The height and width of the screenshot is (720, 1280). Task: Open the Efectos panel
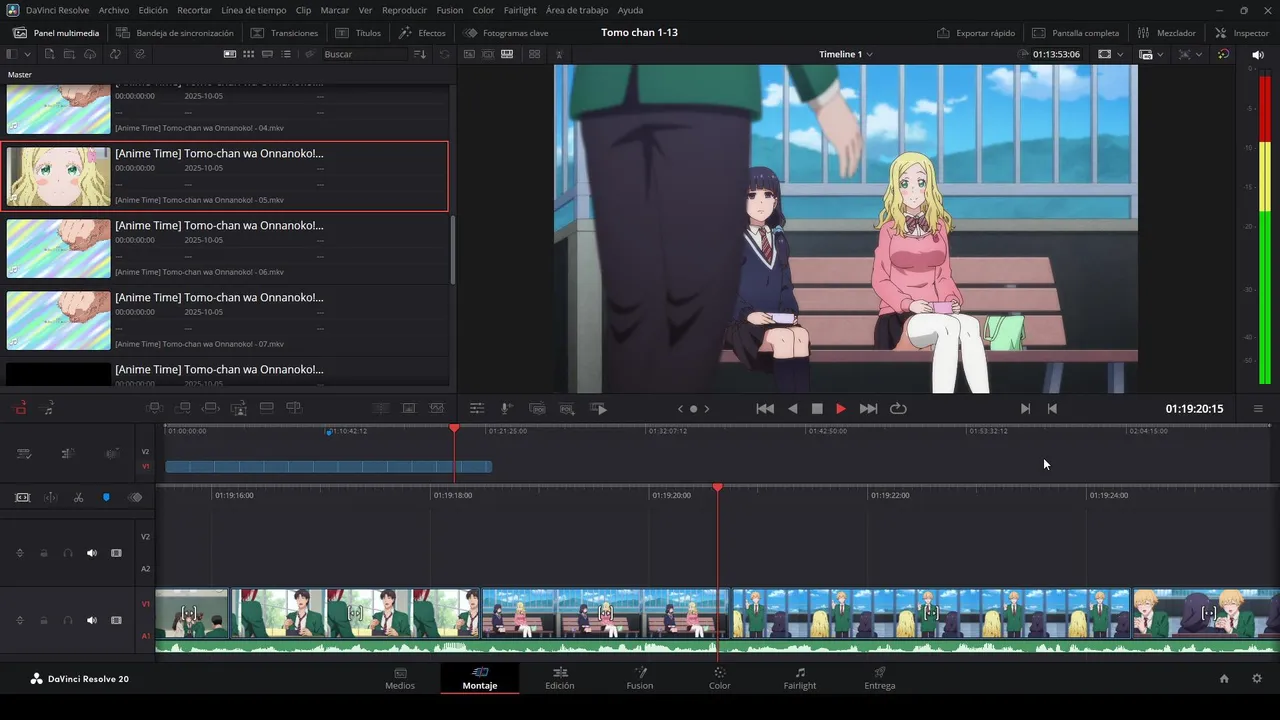[422, 33]
